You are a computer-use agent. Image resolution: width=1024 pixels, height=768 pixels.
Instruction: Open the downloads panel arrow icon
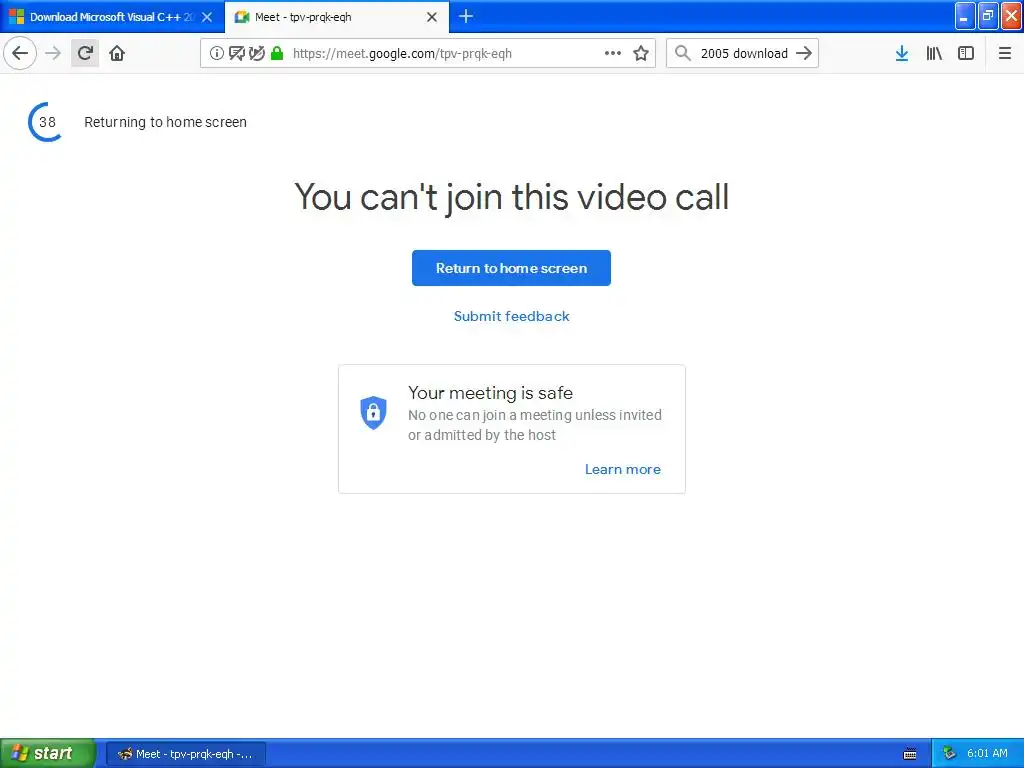(x=902, y=53)
